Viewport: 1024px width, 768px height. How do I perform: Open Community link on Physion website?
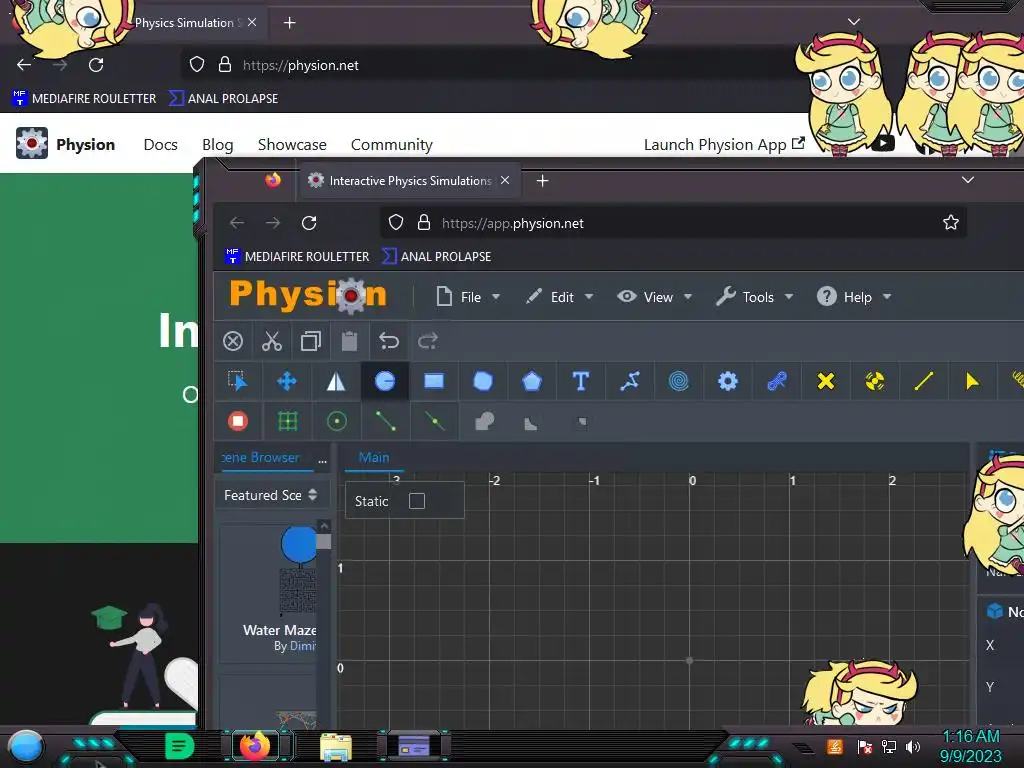tap(392, 144)
